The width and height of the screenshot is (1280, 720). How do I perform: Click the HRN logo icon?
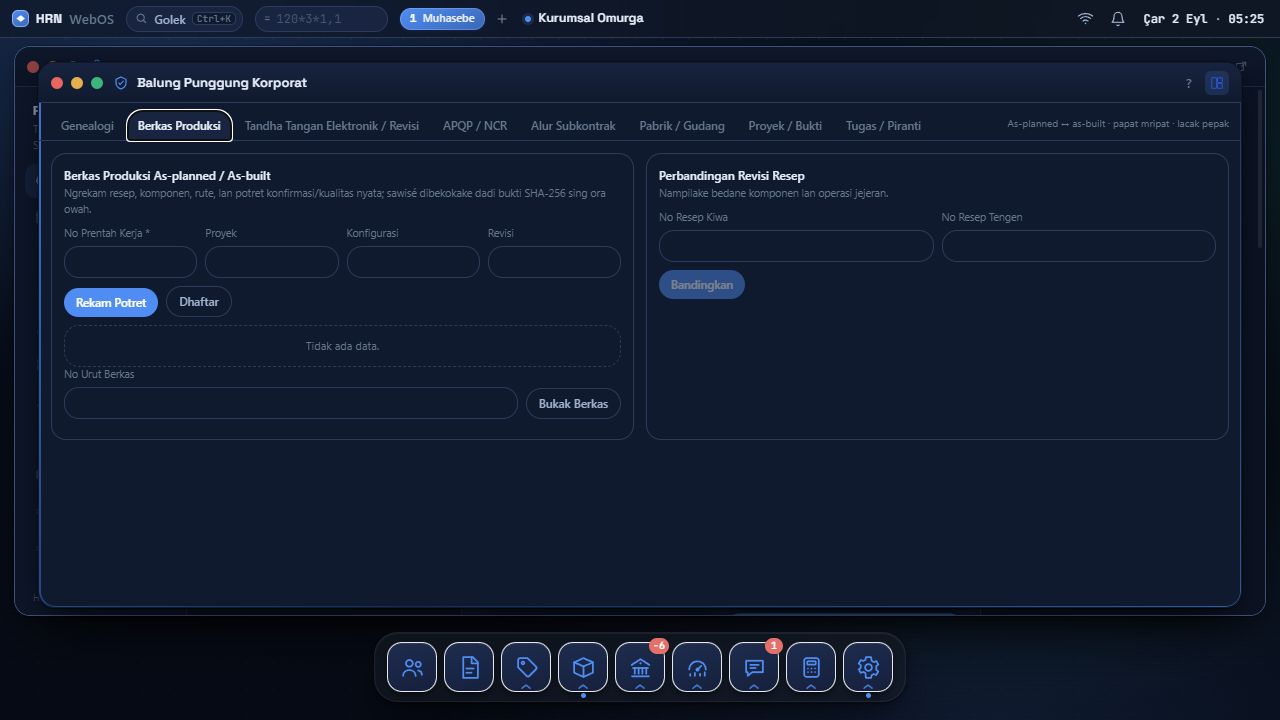(x=20, y=19)
